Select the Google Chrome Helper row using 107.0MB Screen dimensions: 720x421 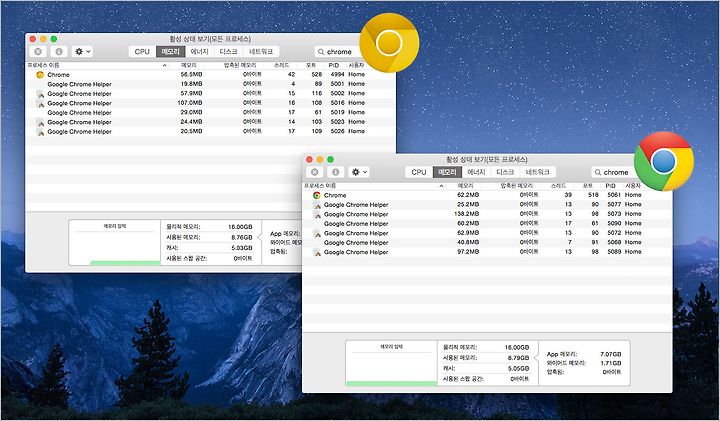[210, 103]
